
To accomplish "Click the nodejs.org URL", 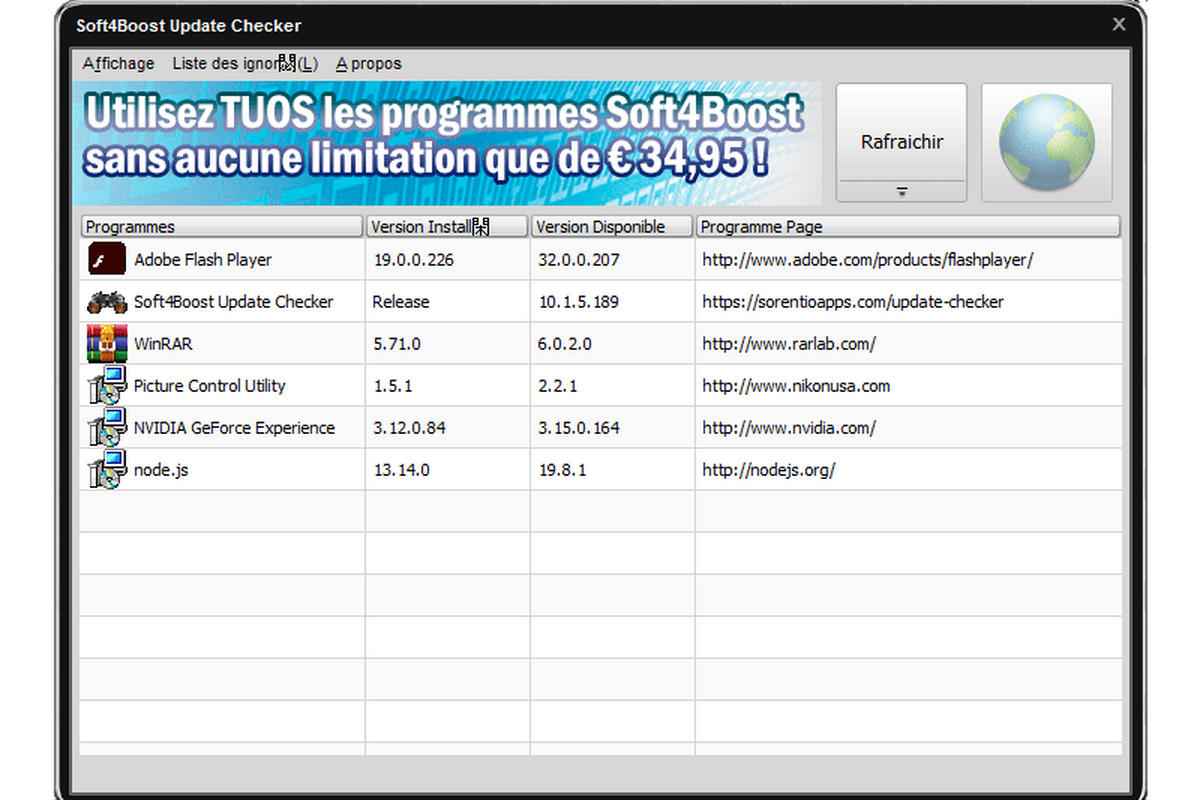I will 769,470.
